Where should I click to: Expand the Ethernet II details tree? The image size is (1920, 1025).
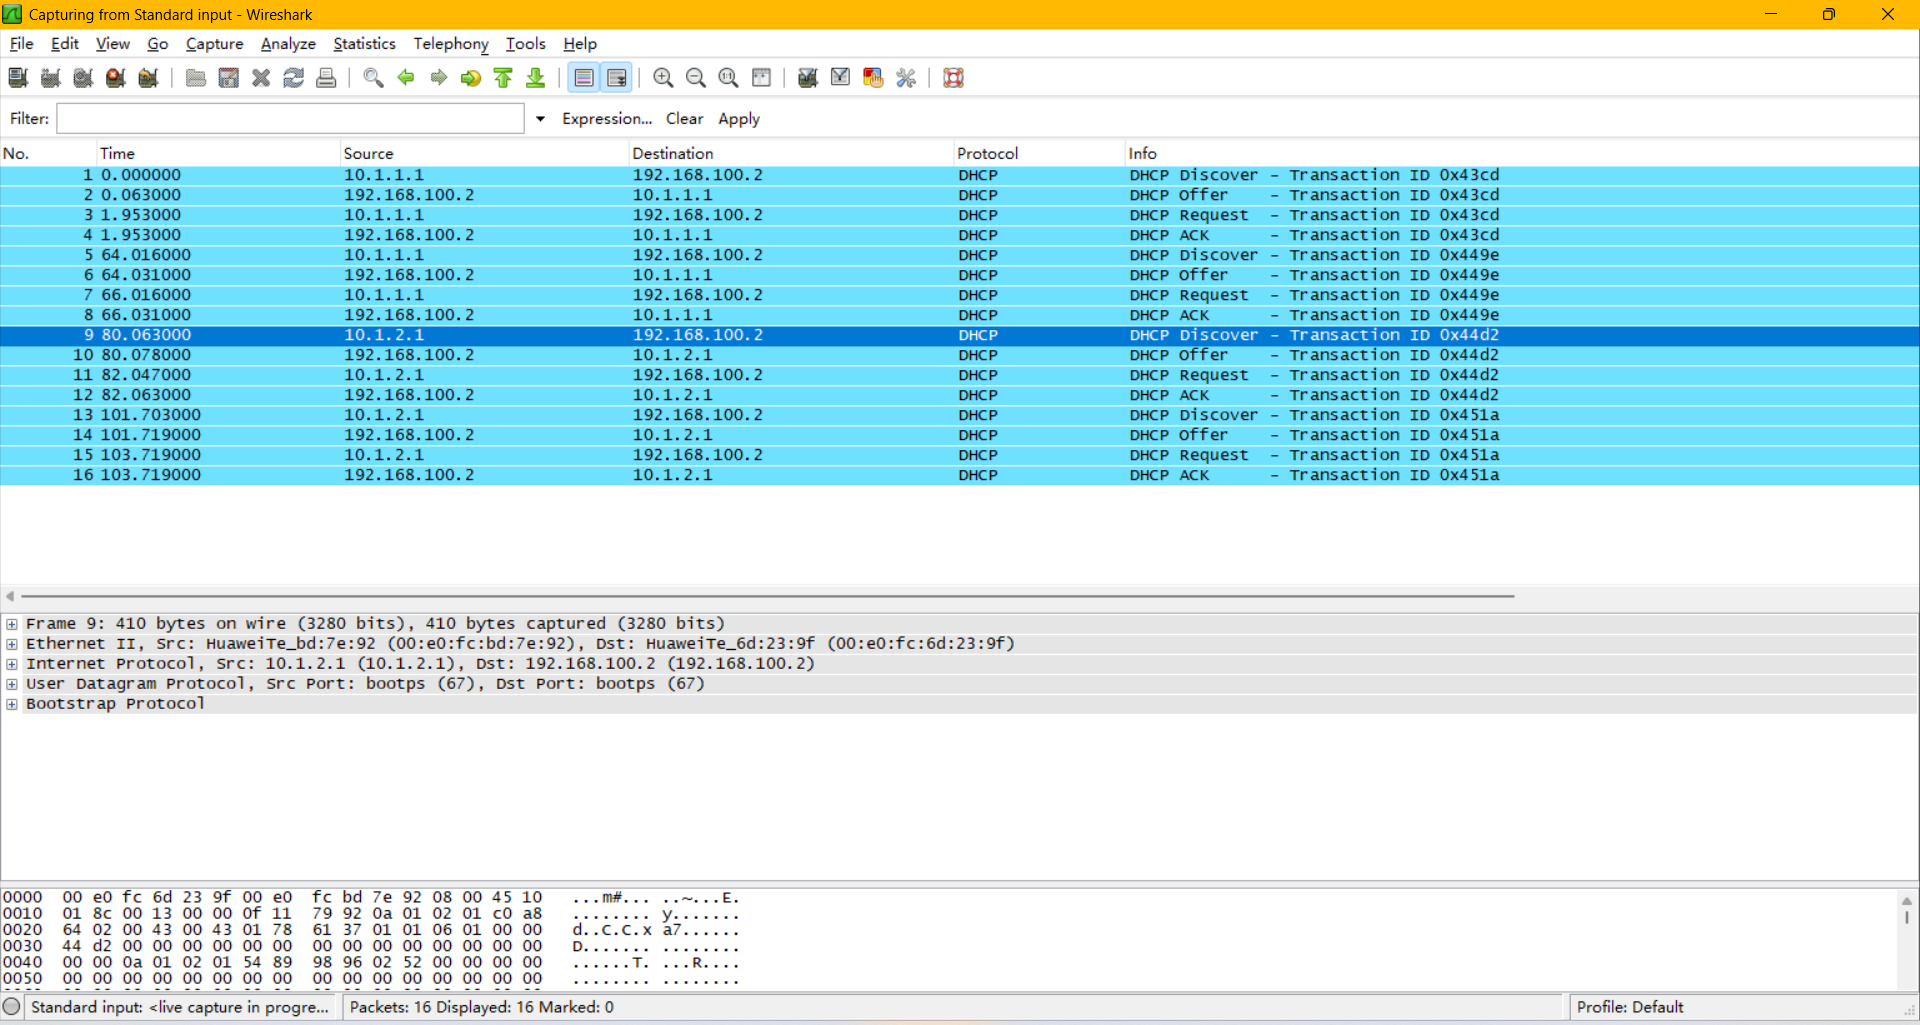pos(12,644)
